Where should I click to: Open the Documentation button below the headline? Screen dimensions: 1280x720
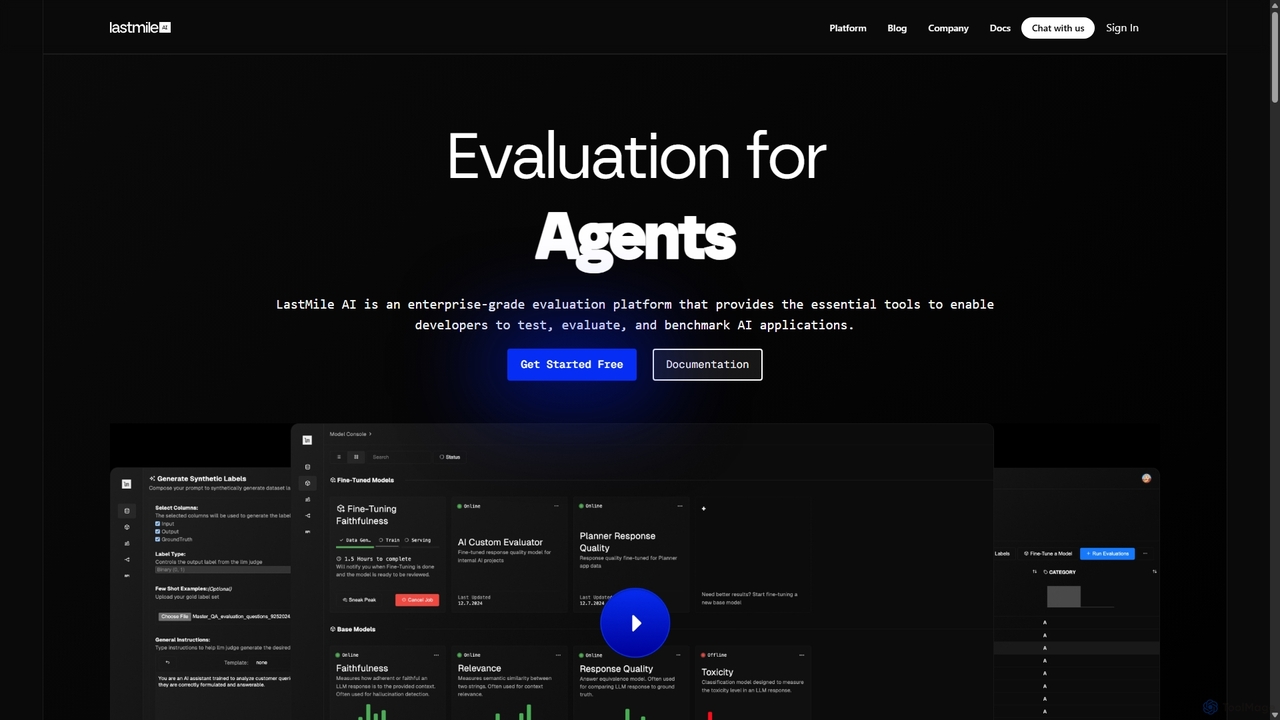707,364
